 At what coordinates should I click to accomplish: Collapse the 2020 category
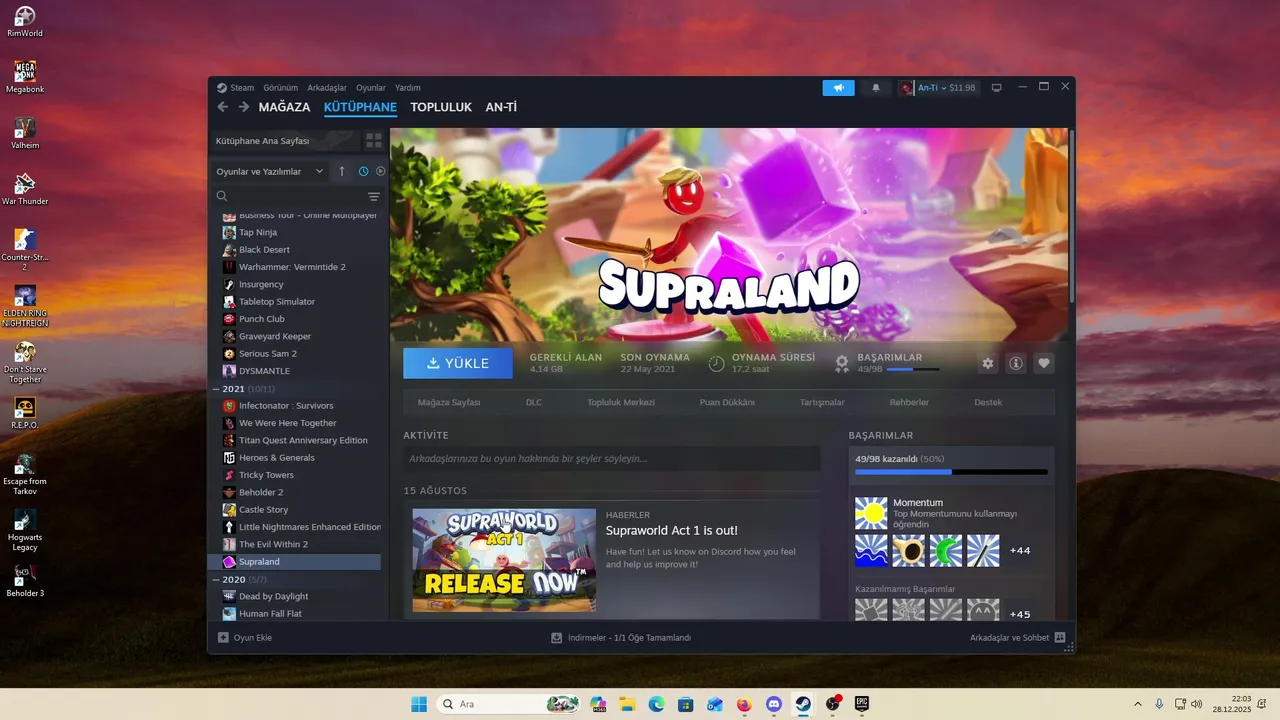(217, 579)
